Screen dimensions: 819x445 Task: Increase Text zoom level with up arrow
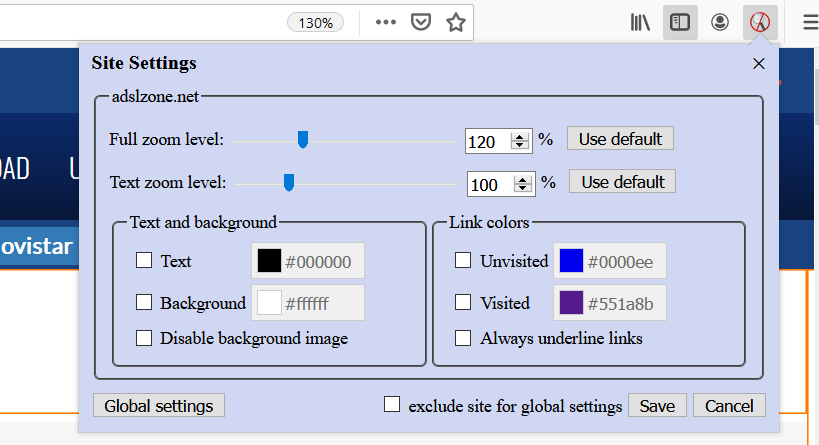click(x=522, y=180)
